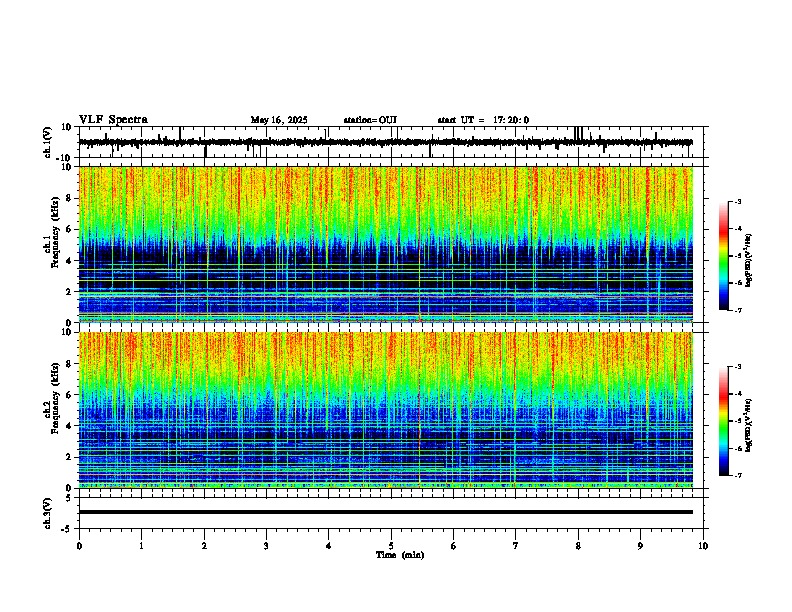792x612 pixels.
Task: Click the -3 value on ch.1 colorbar
Action: click(737, 202)
